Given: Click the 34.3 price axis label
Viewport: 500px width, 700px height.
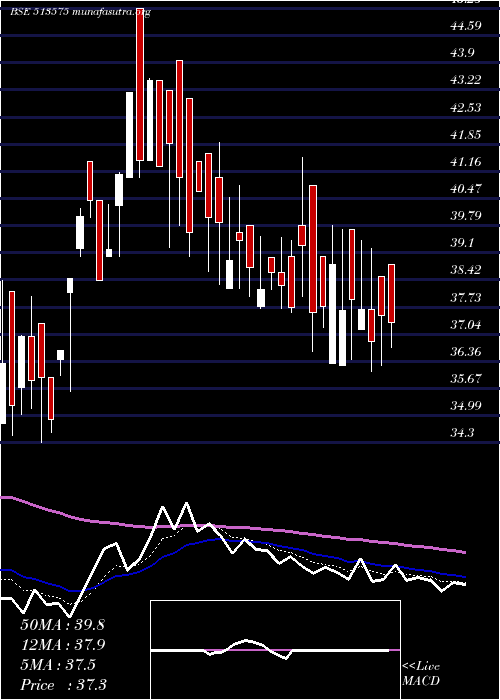Looking at the screenshot, I should pos(462,433).
